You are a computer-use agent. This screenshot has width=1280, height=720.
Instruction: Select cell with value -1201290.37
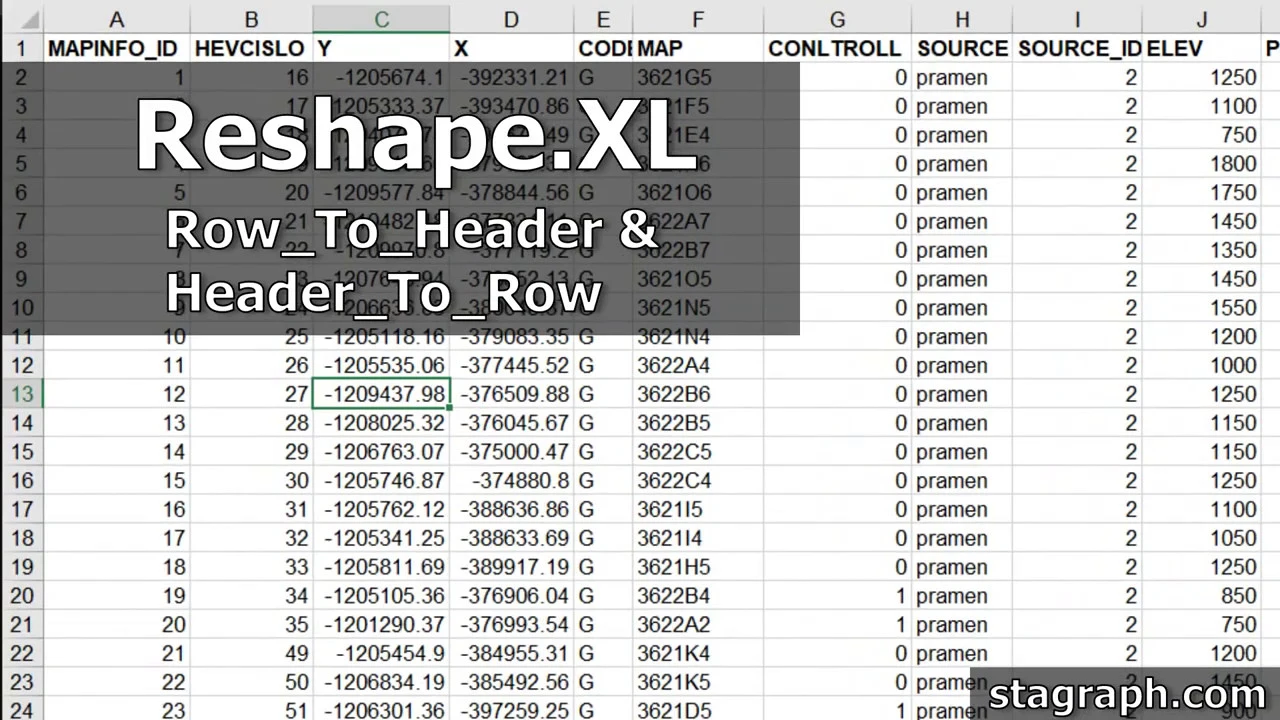click(x=381, y=625)
